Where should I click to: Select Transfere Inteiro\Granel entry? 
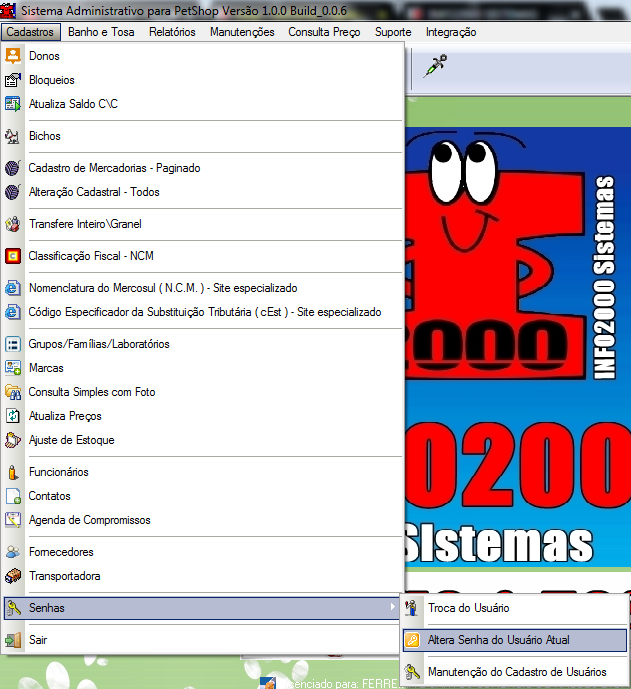coord(203,224)
